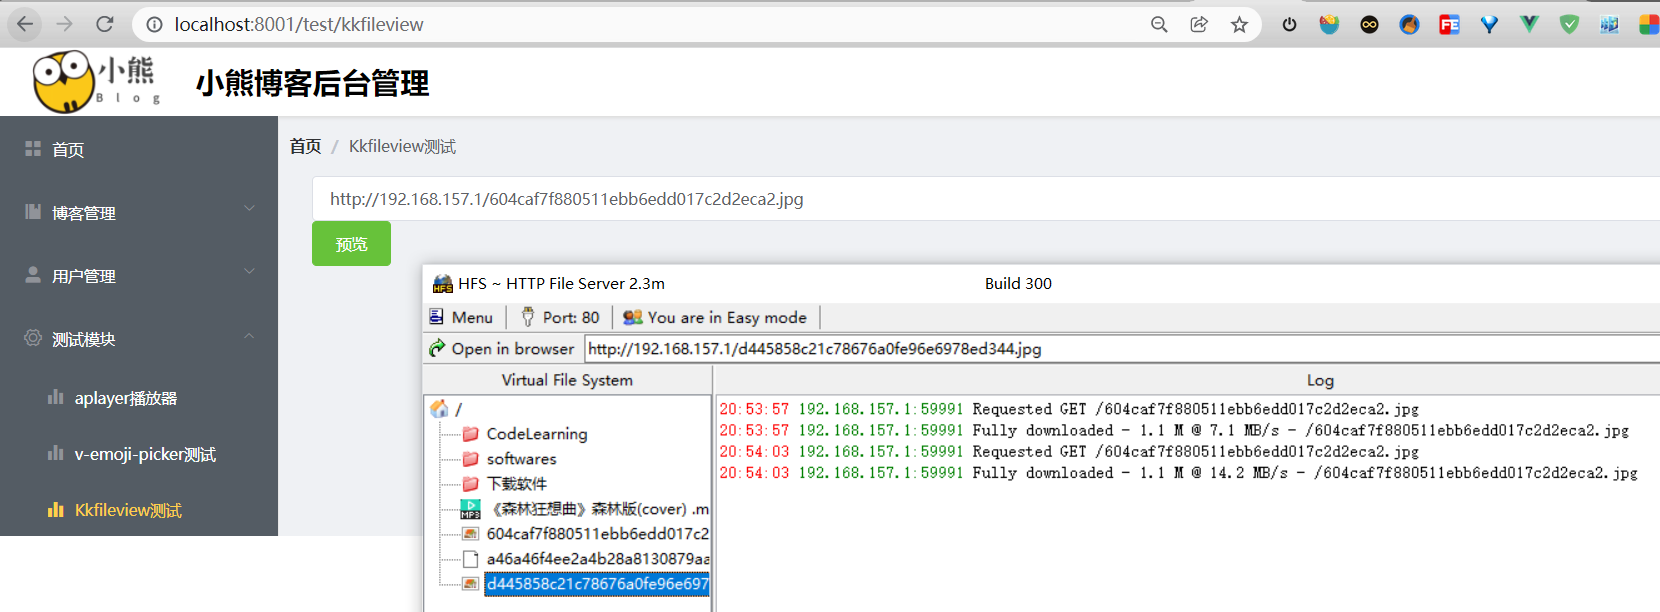Go back with the browser back arrow
1660x612 pixels.
(x=25, y=24)
